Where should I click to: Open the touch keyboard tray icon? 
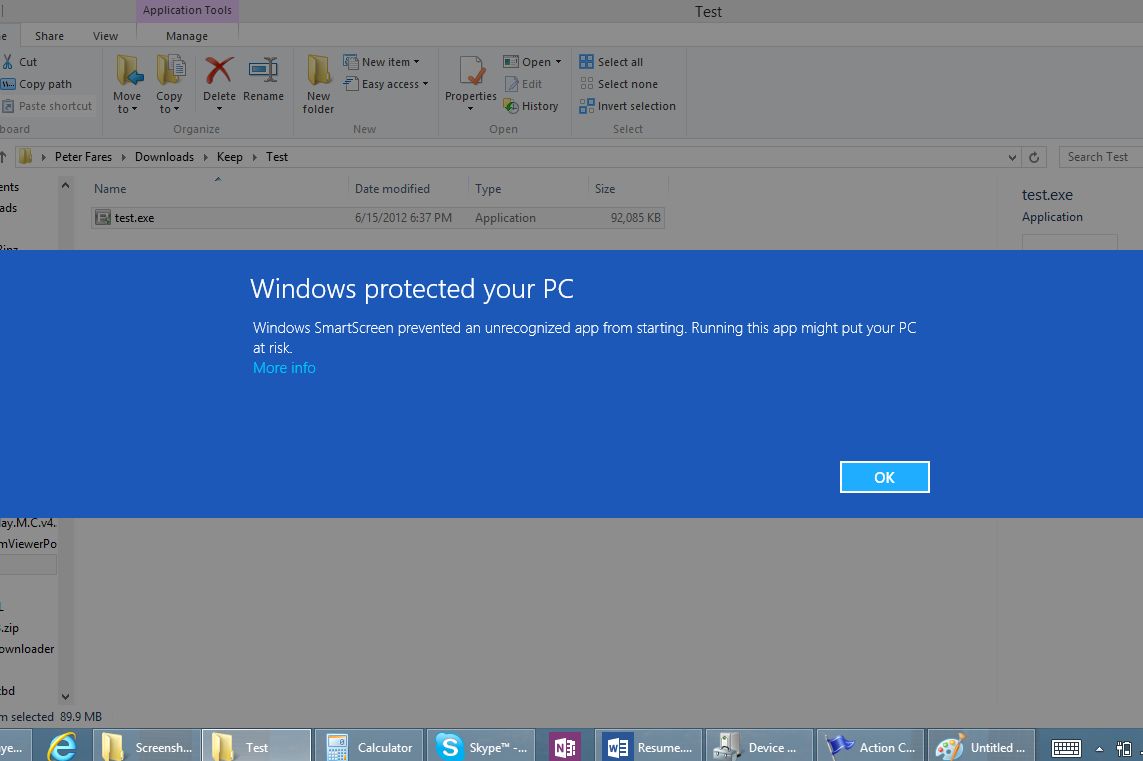1066,748
